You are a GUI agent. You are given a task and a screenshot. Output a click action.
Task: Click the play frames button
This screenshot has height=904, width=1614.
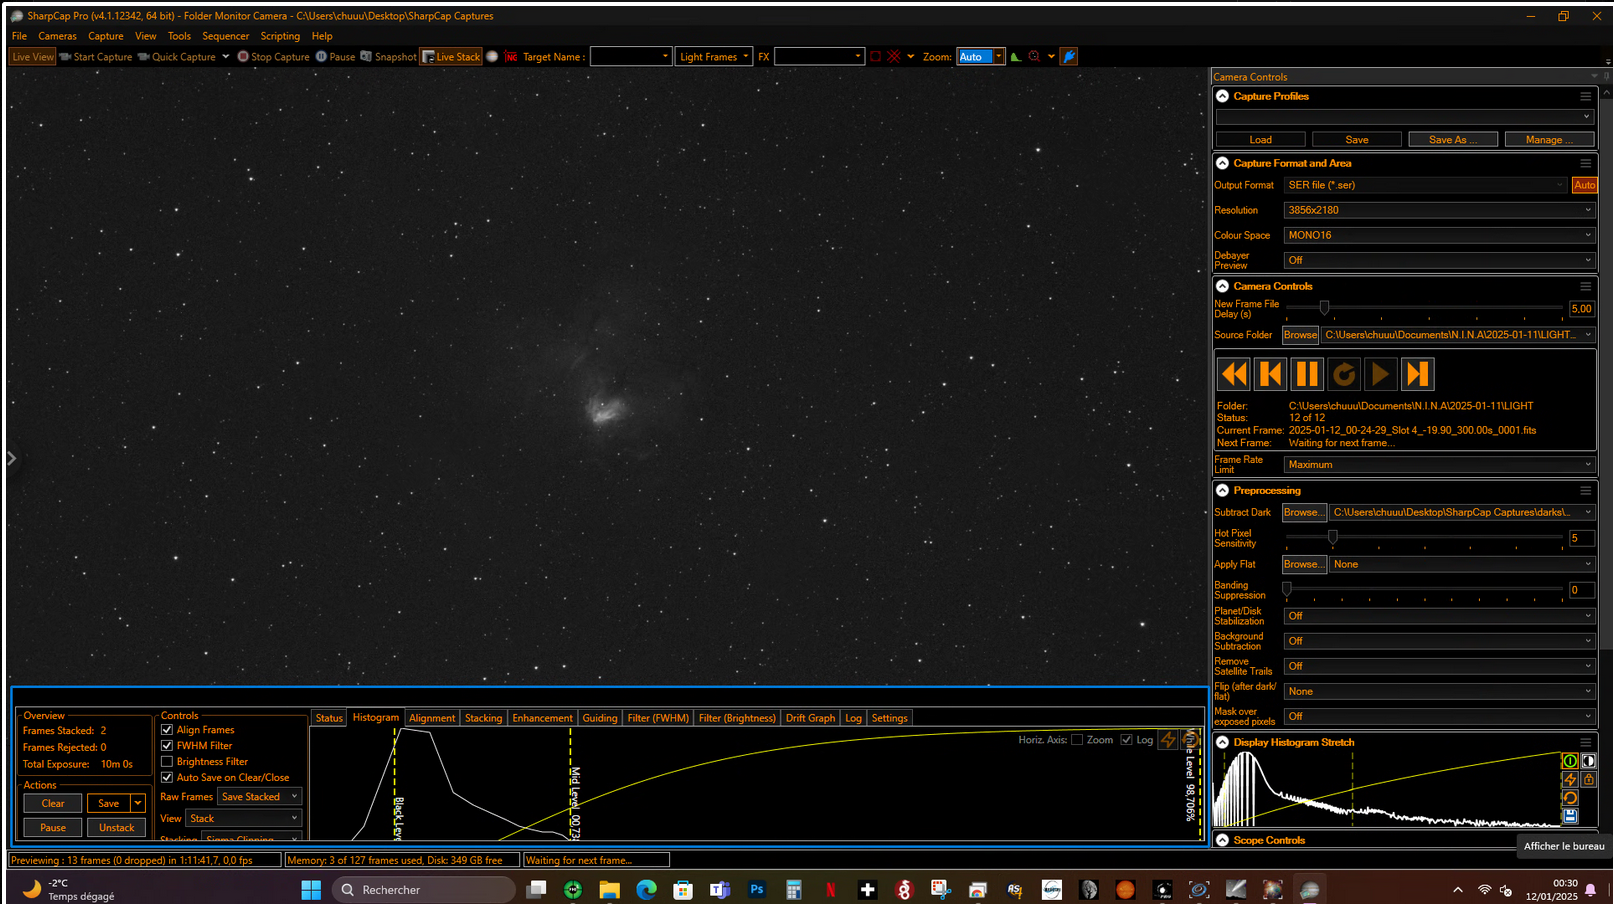[x=1381, y=374]
